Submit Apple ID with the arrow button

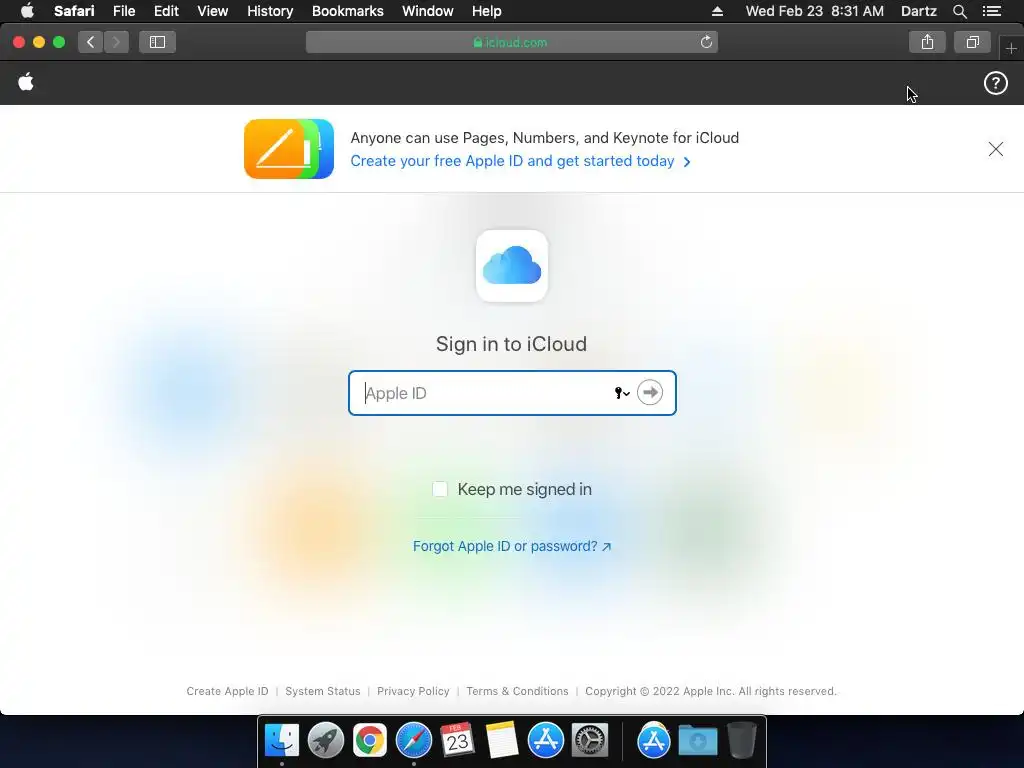click(650, 392)
